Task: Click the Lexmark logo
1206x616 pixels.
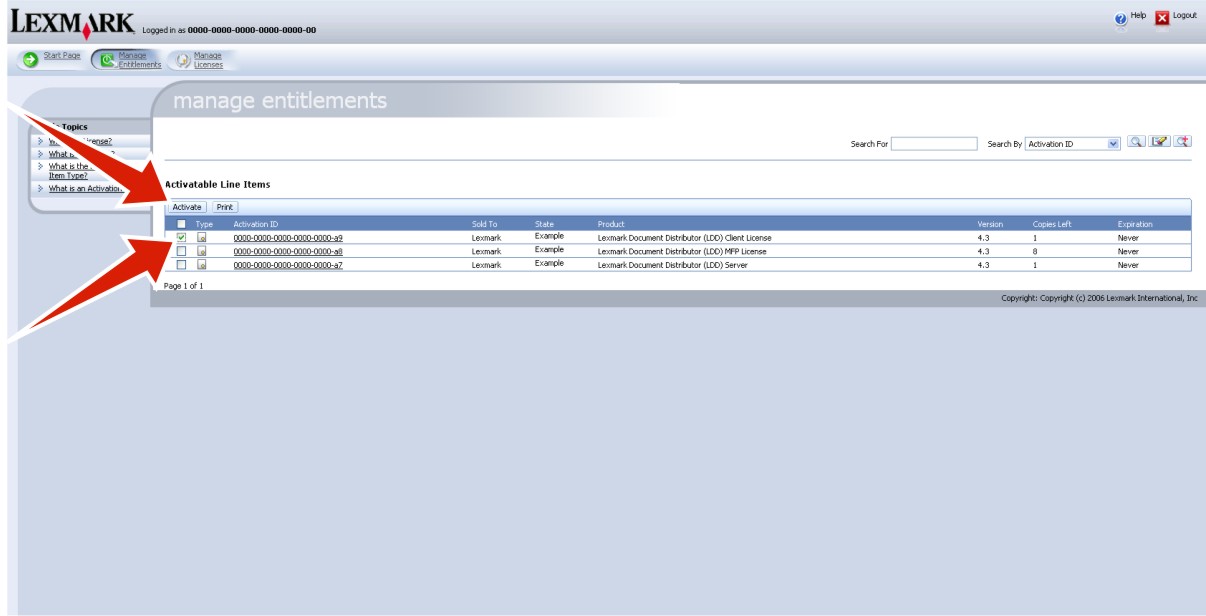Action: coord(72,23)
